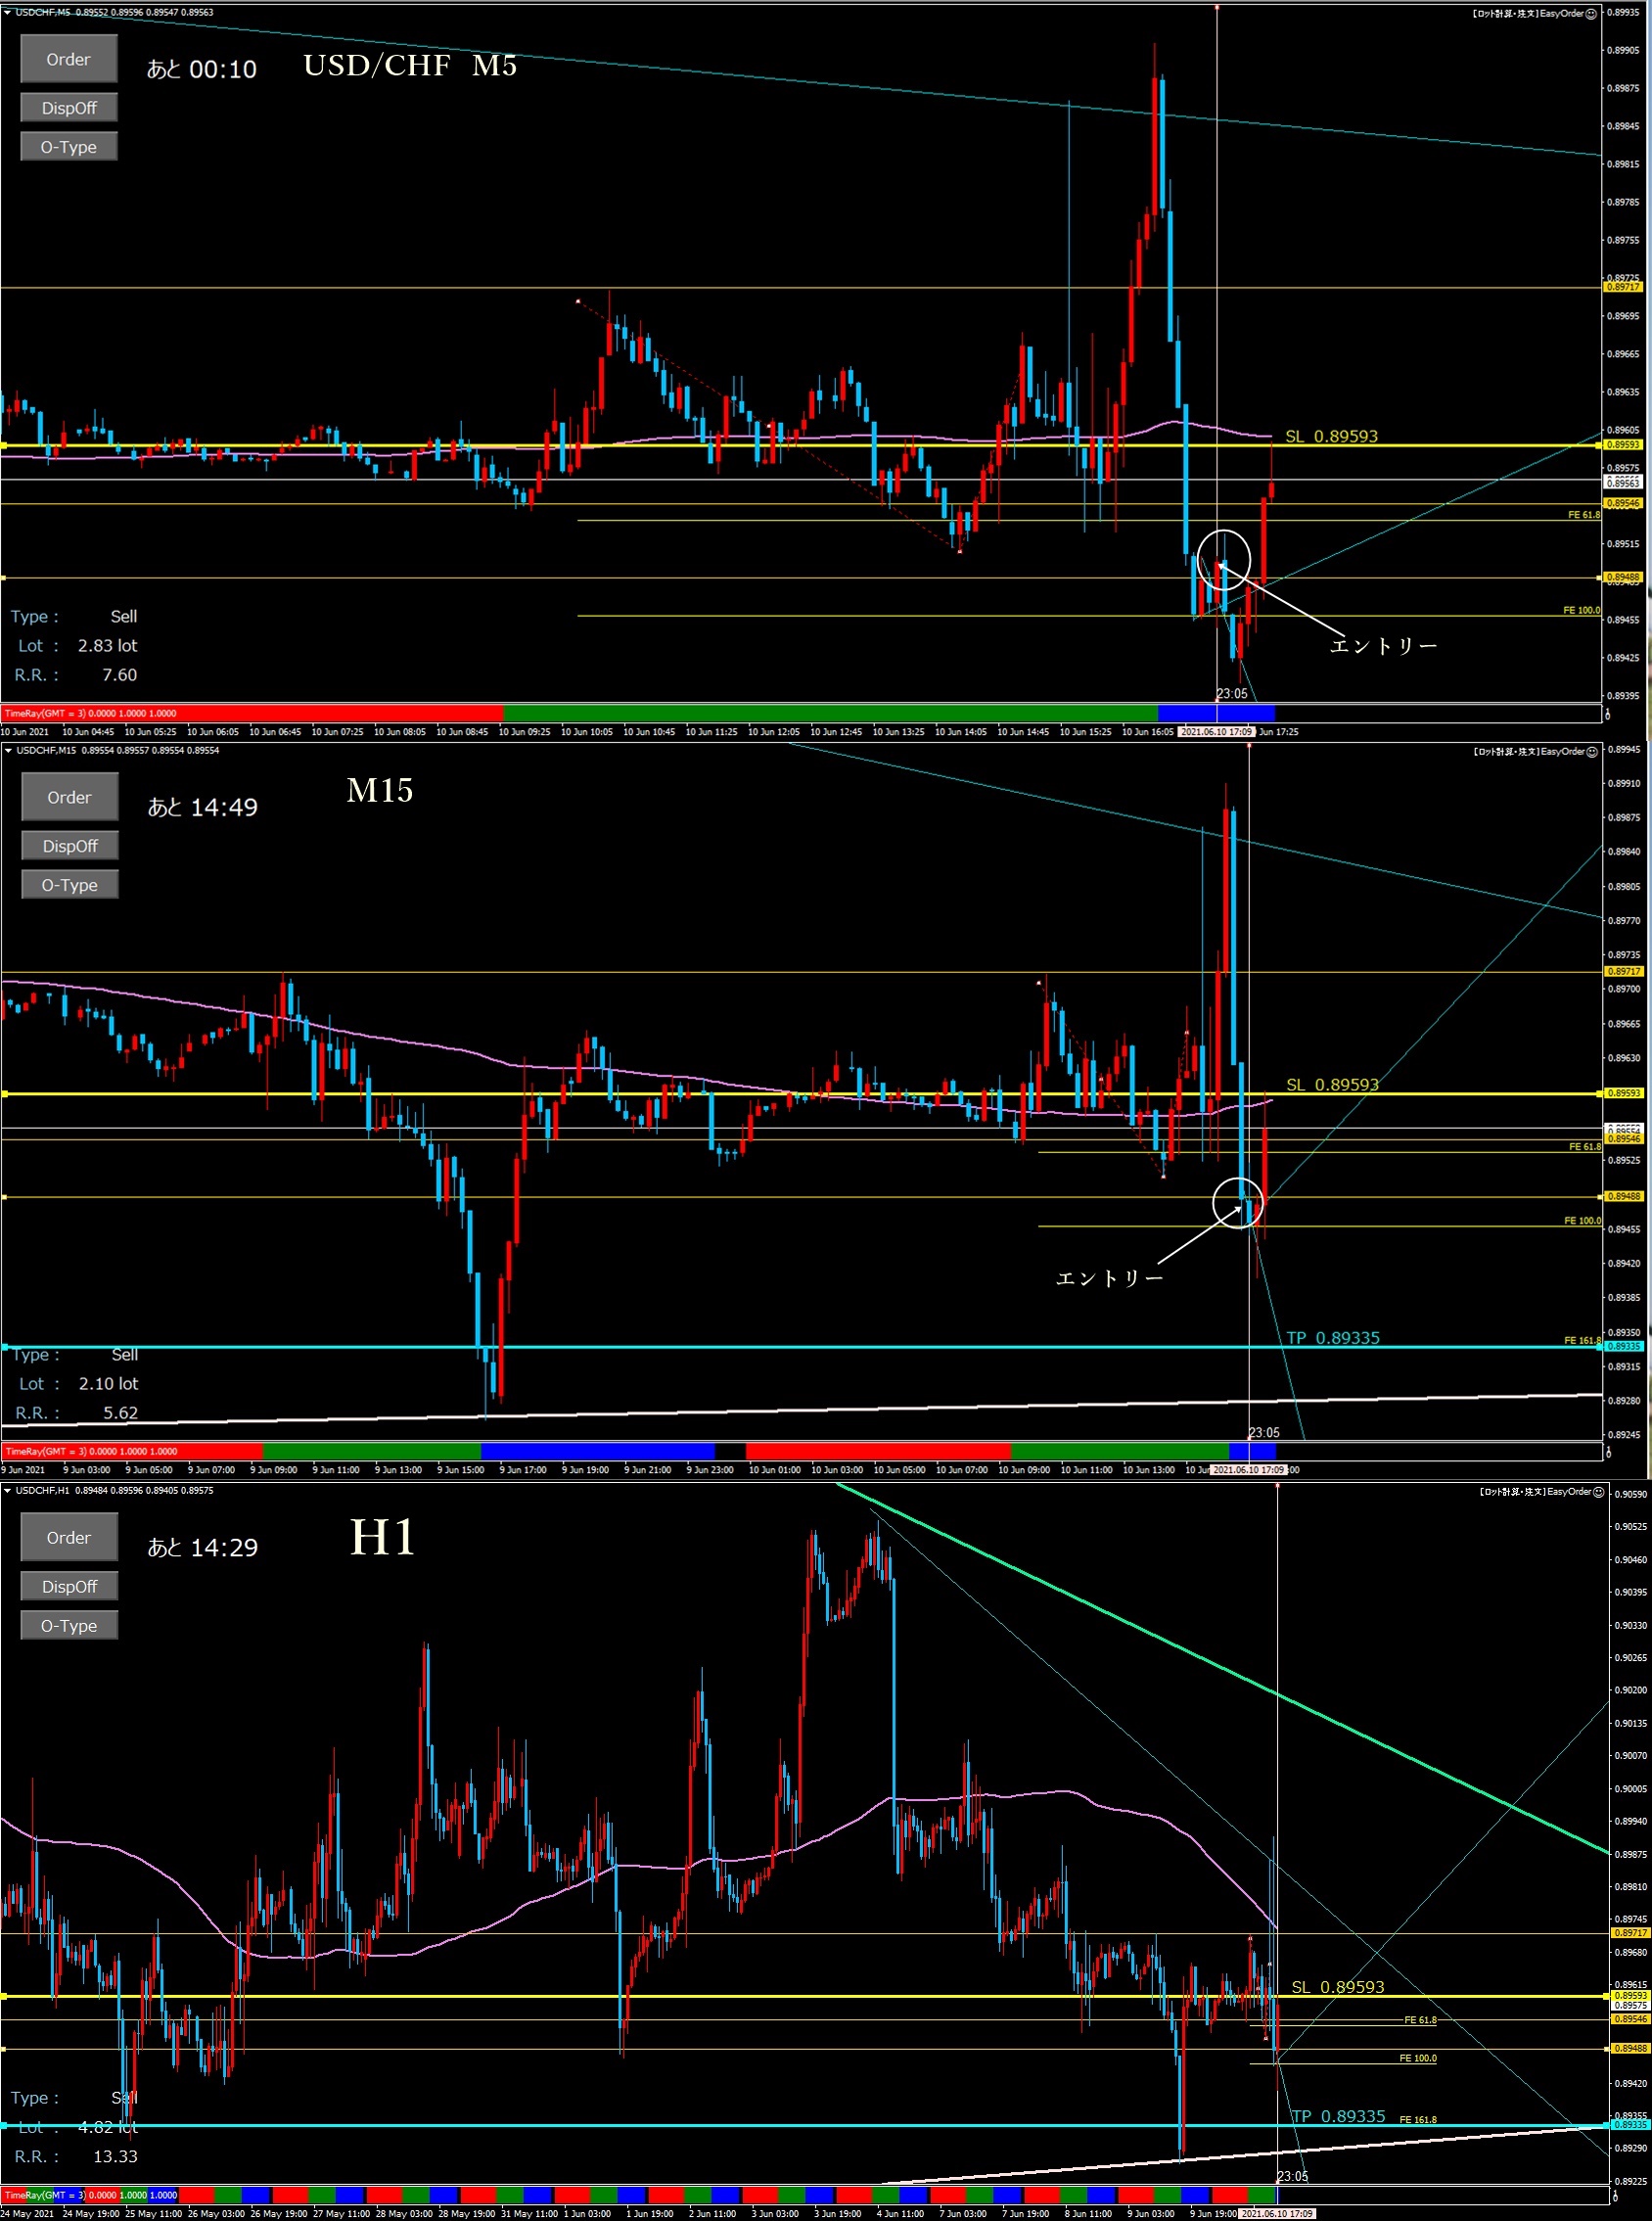This screenshot has height=2221, width=1652.
Task: Click the cyan 0.89335 TP price tag in M15 chart
Action: (x=1623, y=1346)
